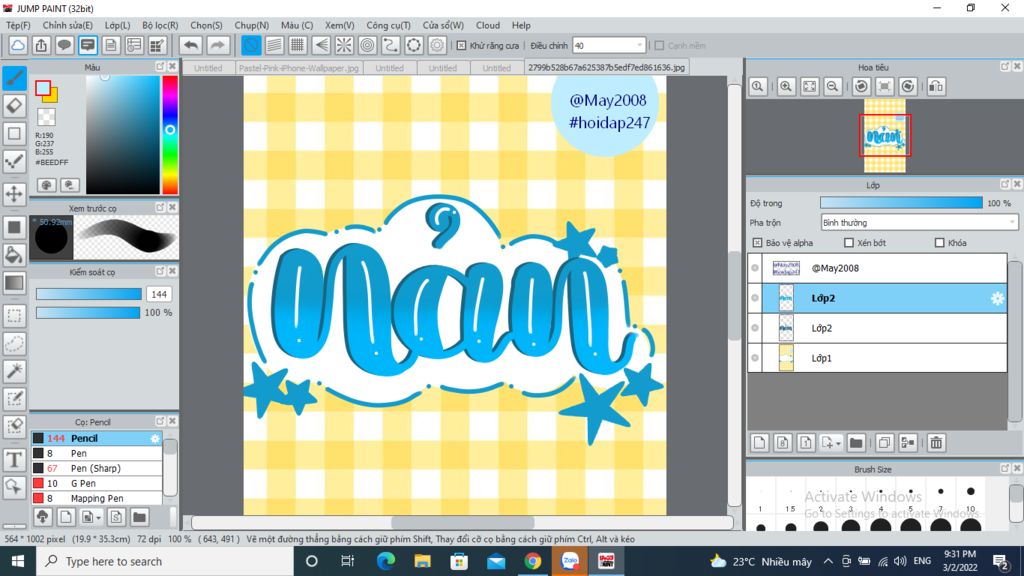Enable the crisscross grid snap
This screenshot has width=1024, height=576.
298,45
